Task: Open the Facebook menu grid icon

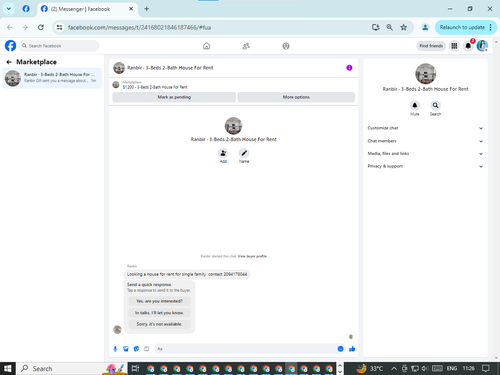Action: point(454,46)
